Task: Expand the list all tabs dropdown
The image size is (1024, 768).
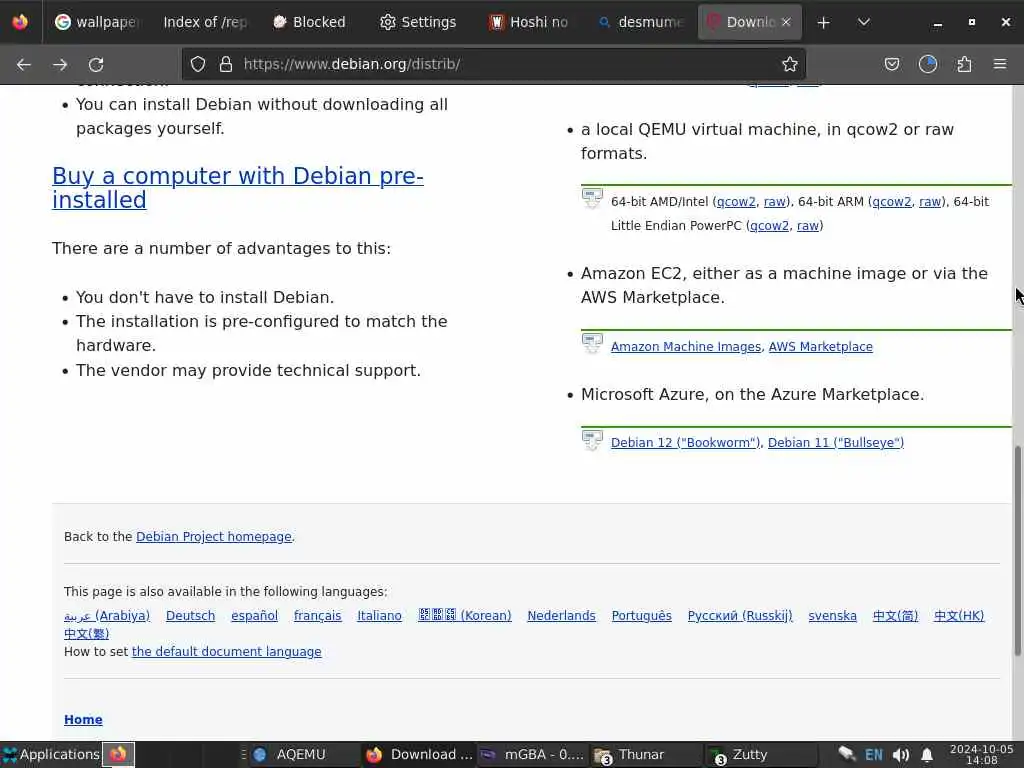Action: pos(863,22)
